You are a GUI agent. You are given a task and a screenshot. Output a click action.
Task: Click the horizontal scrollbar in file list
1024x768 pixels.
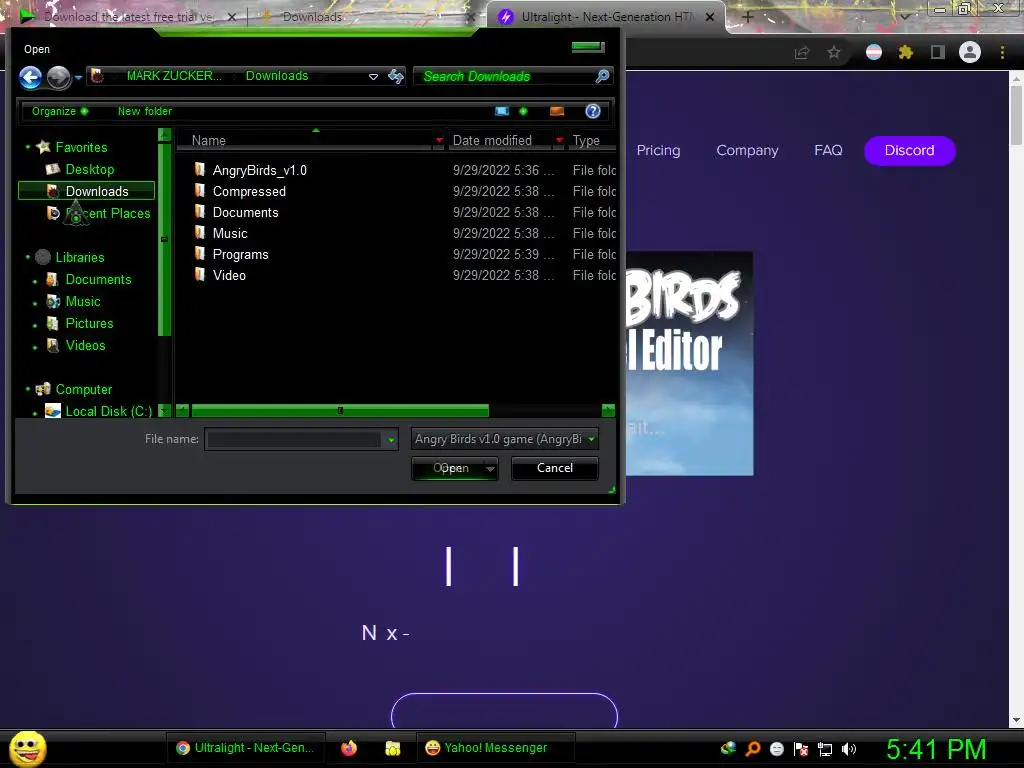point(340,411)
